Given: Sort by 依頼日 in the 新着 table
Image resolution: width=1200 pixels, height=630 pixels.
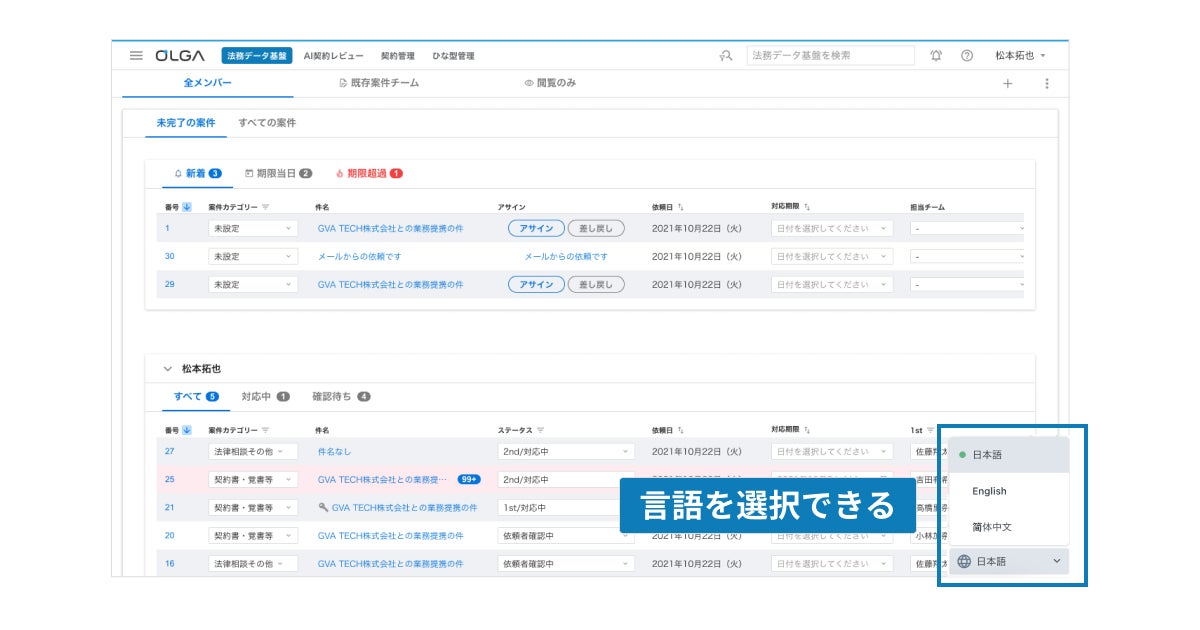Looking at the screenshot, I should 681,207.
